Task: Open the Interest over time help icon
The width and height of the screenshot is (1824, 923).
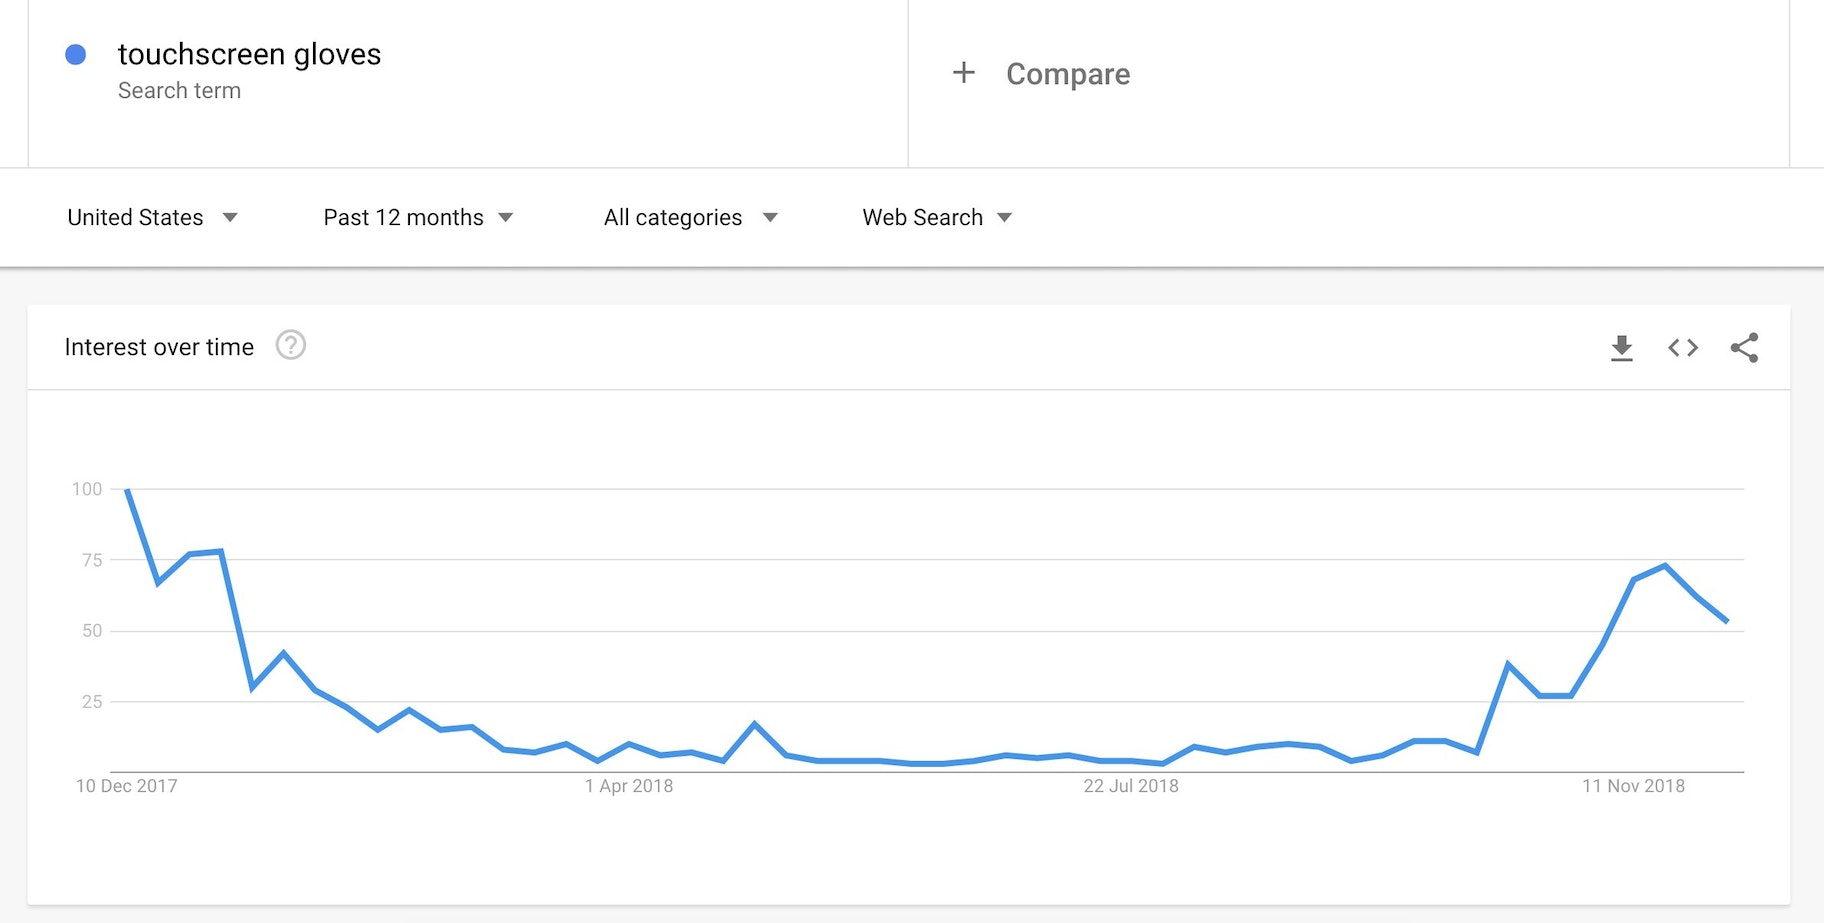Action: click(x=290, y=346)
